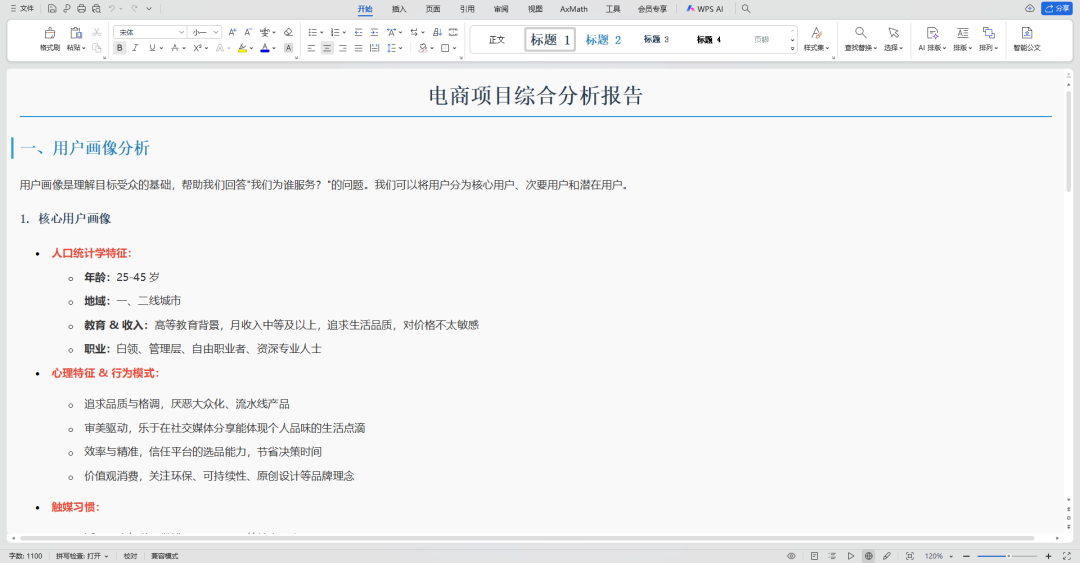Expand the styles gallery more arrow
This screenshot has width=1080, height=563.
tap(793, 48)
